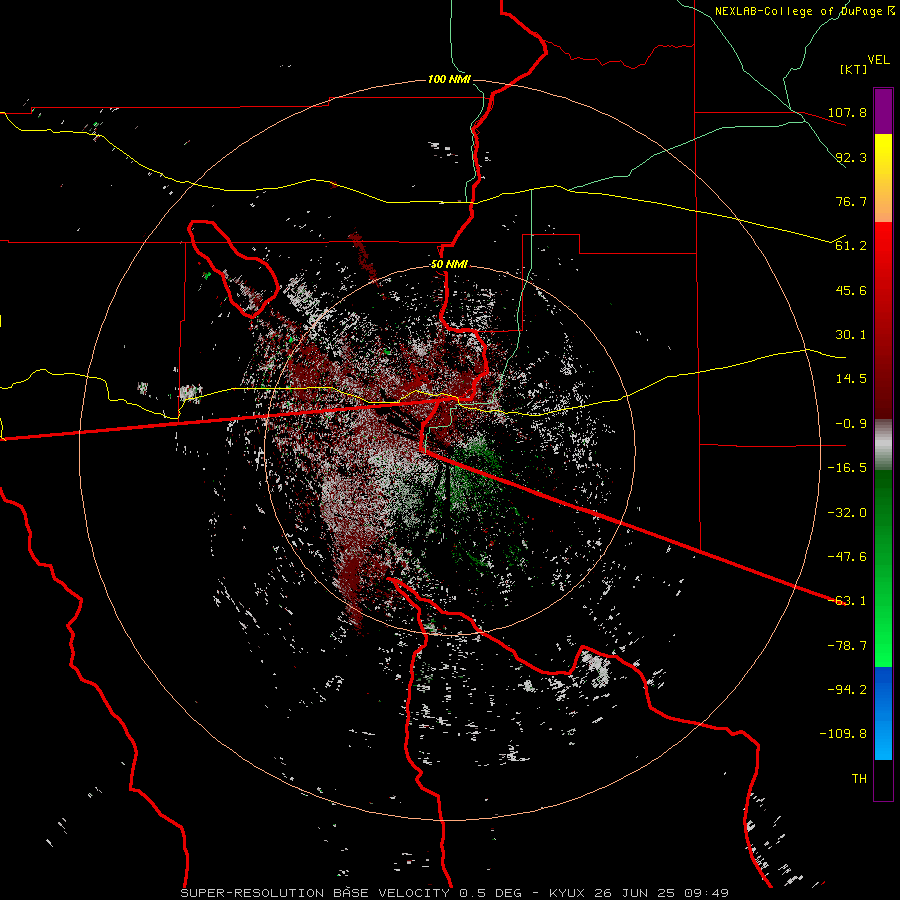Click the -94.2 velocity scale value
The height and width of the screenshot is (900, 900).
(x=847, y=690)
